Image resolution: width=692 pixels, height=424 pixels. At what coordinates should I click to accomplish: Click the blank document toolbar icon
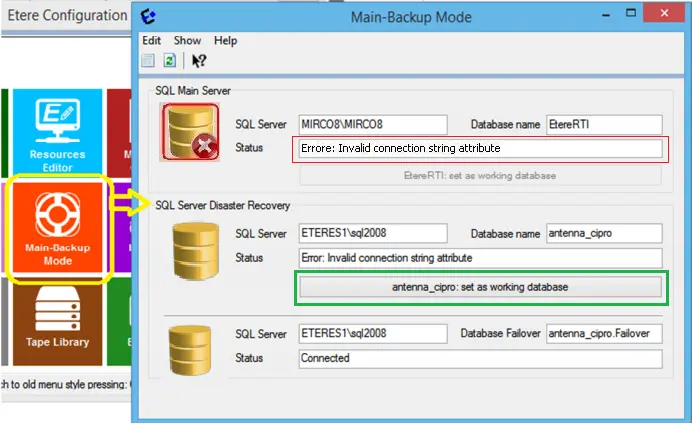point(149,60)
